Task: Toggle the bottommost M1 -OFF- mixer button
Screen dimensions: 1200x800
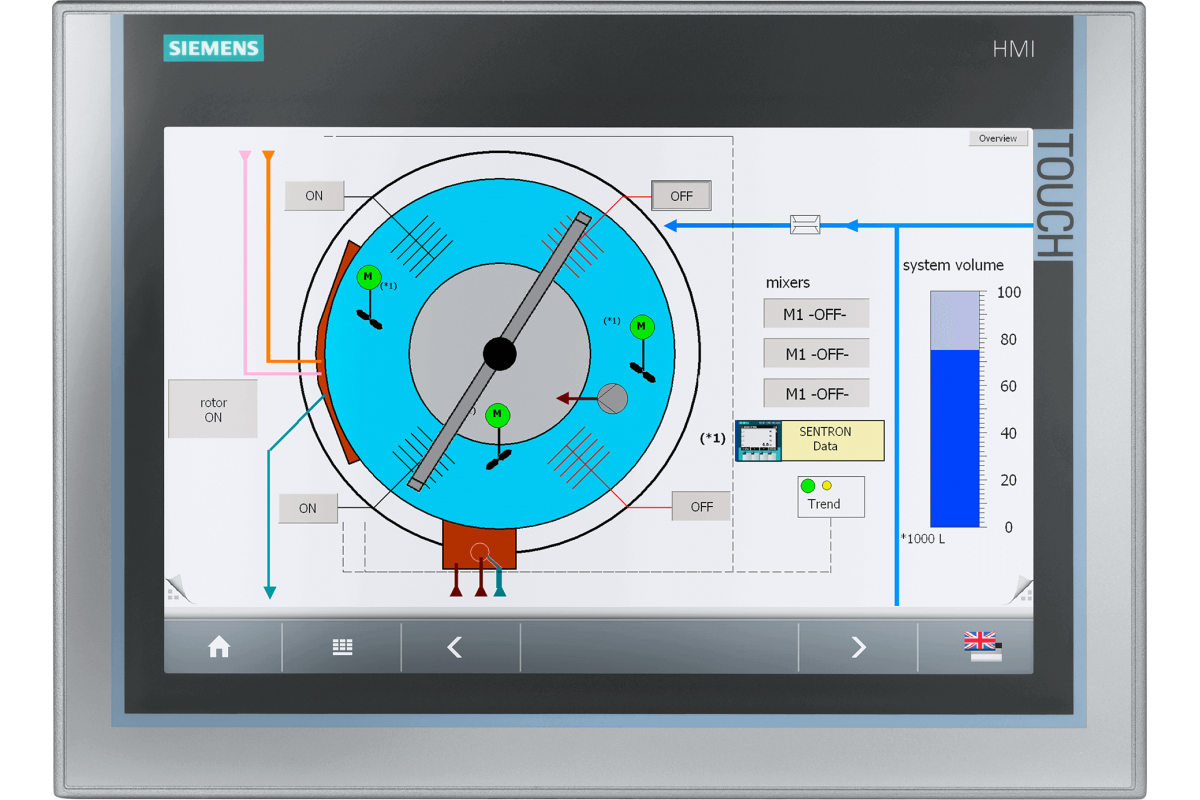Action: (816, 394)
